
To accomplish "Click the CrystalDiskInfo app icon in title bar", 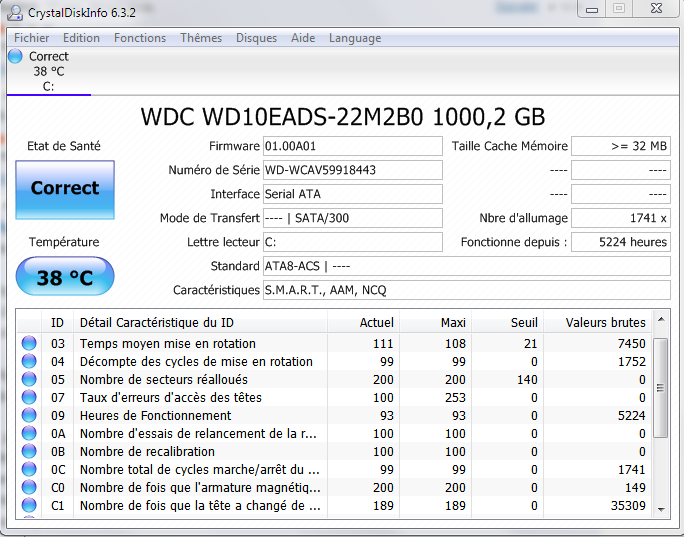I will (14, 13).
